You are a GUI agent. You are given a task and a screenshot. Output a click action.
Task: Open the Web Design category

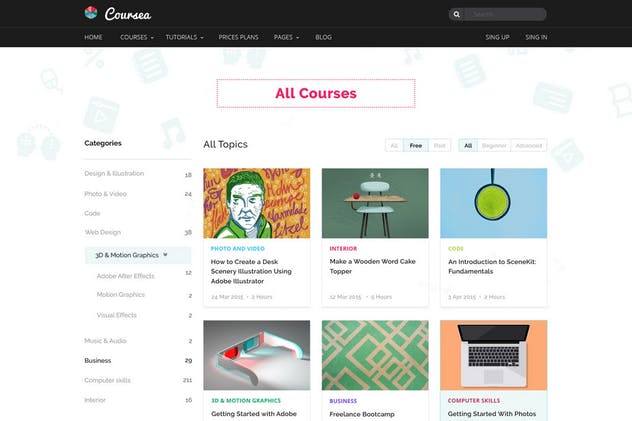(x=102, y=232)
